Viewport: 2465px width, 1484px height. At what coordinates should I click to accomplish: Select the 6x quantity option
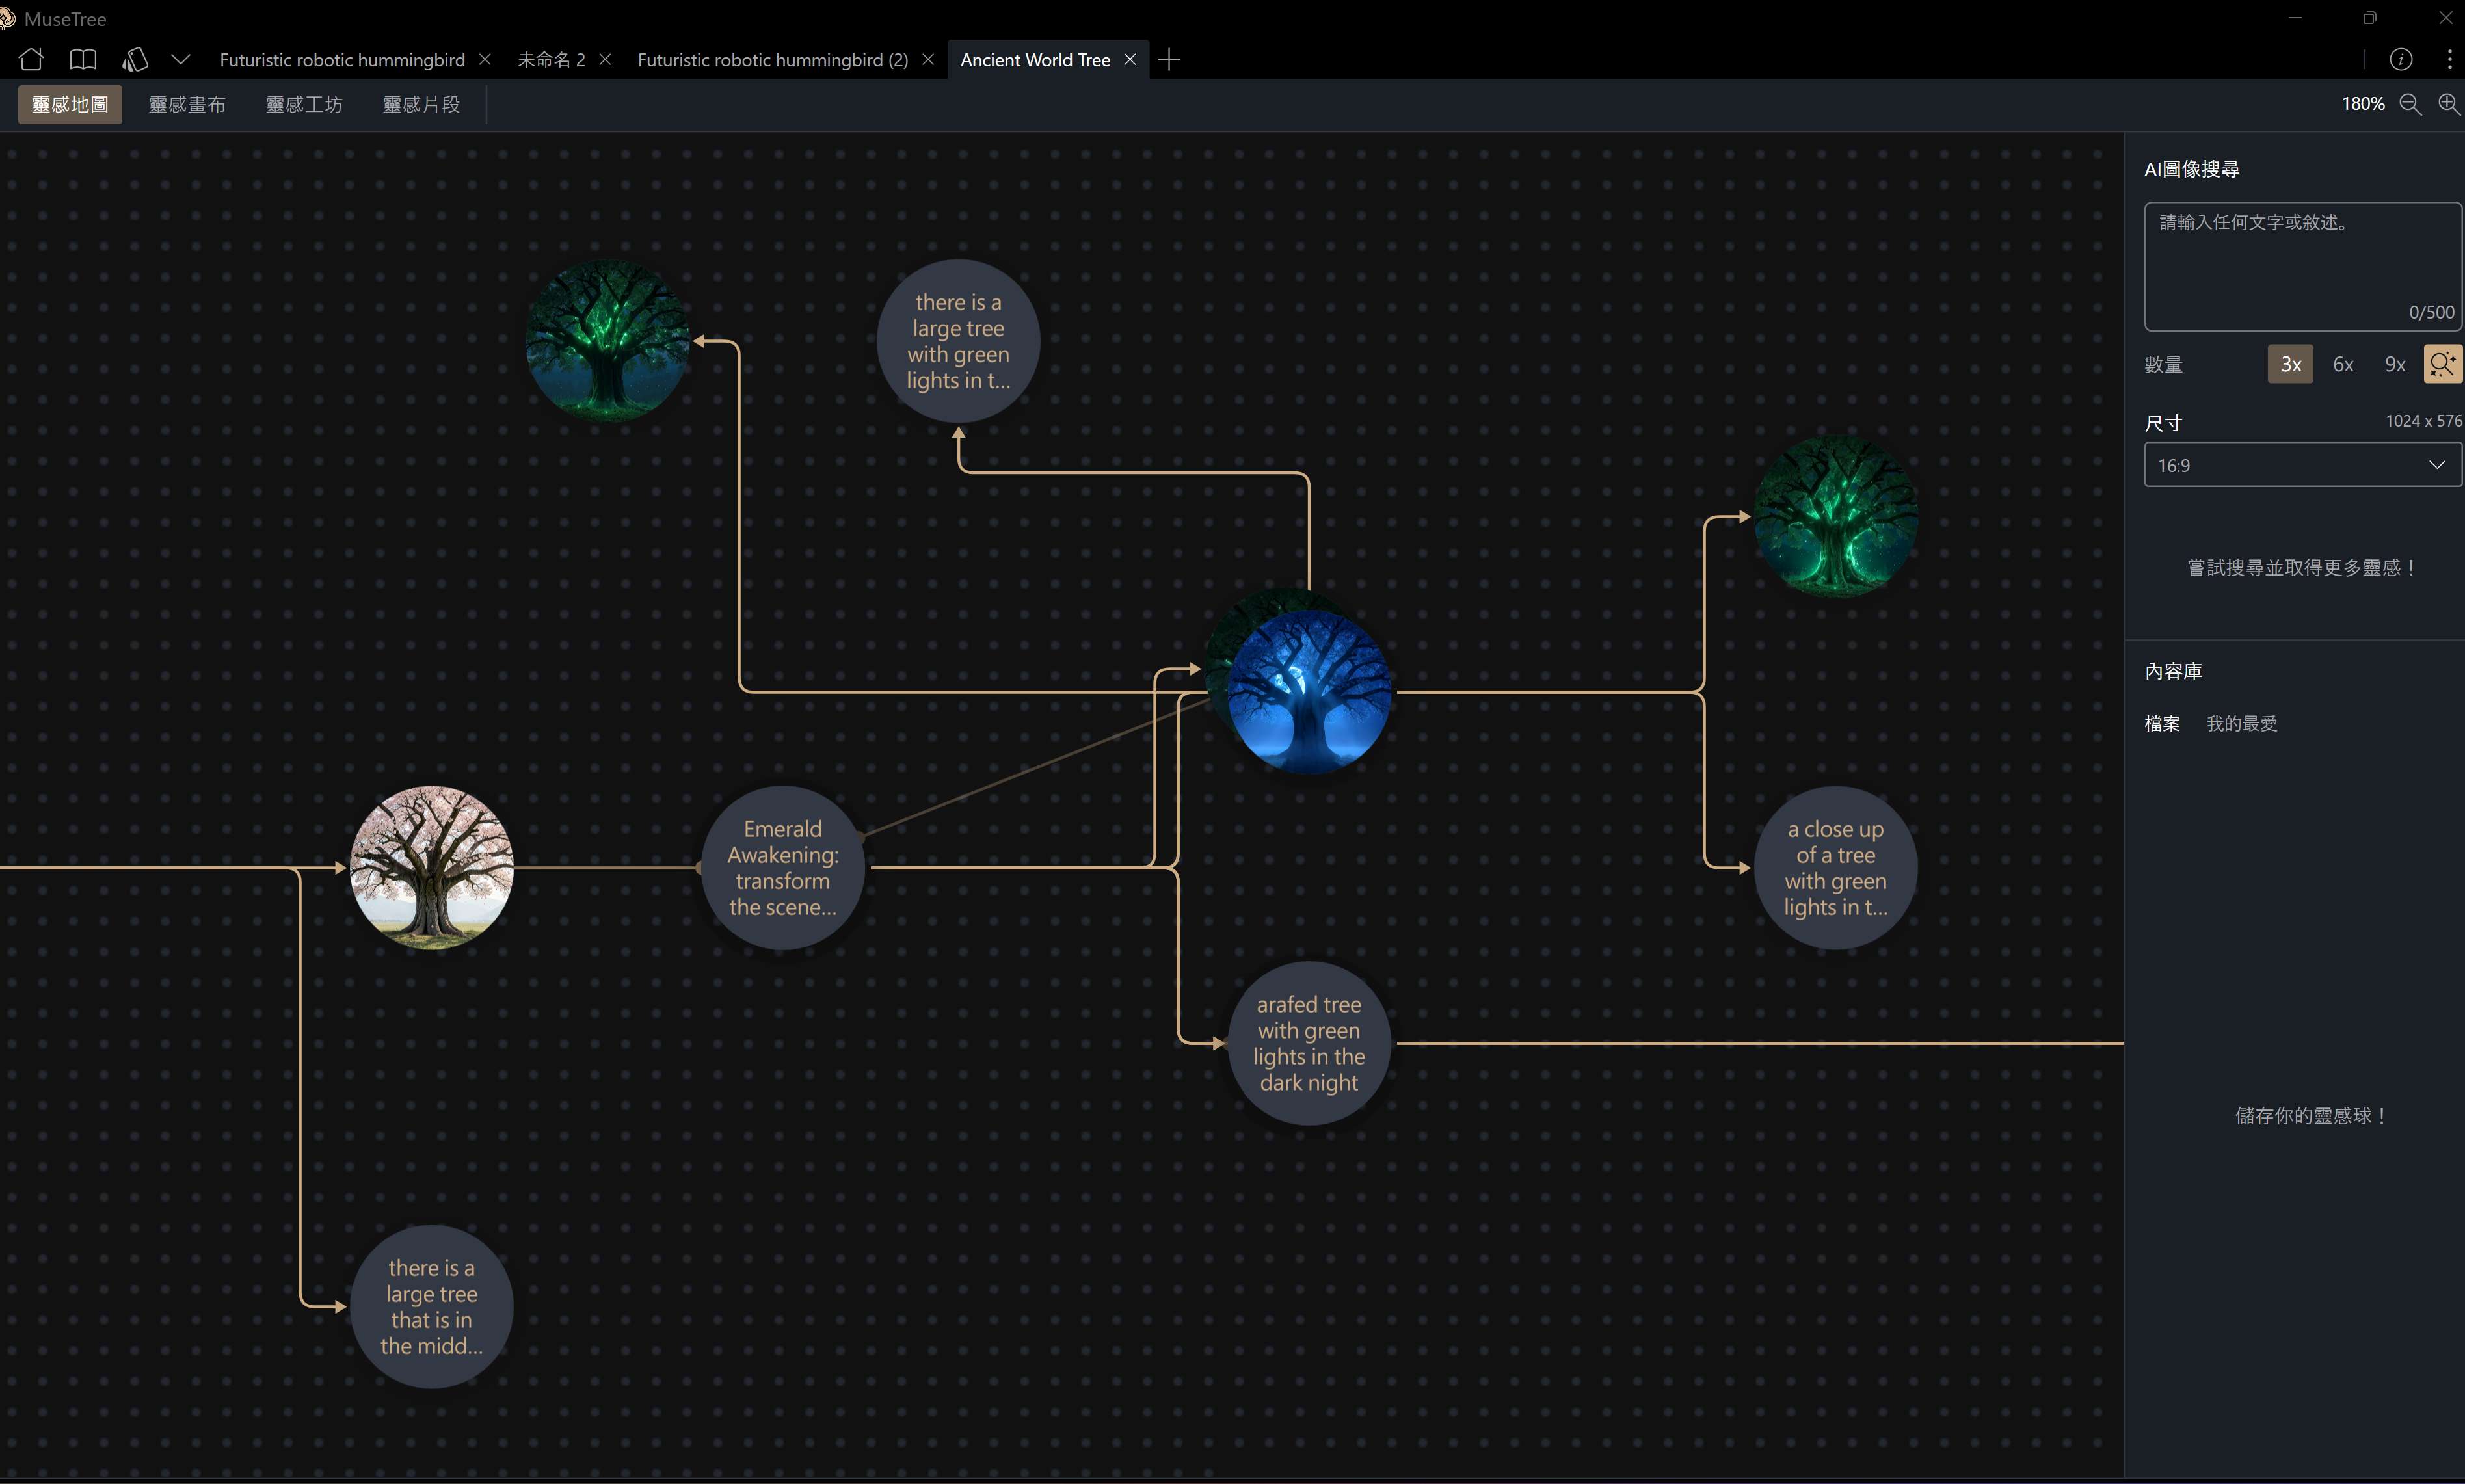(x=2343, y=364)
